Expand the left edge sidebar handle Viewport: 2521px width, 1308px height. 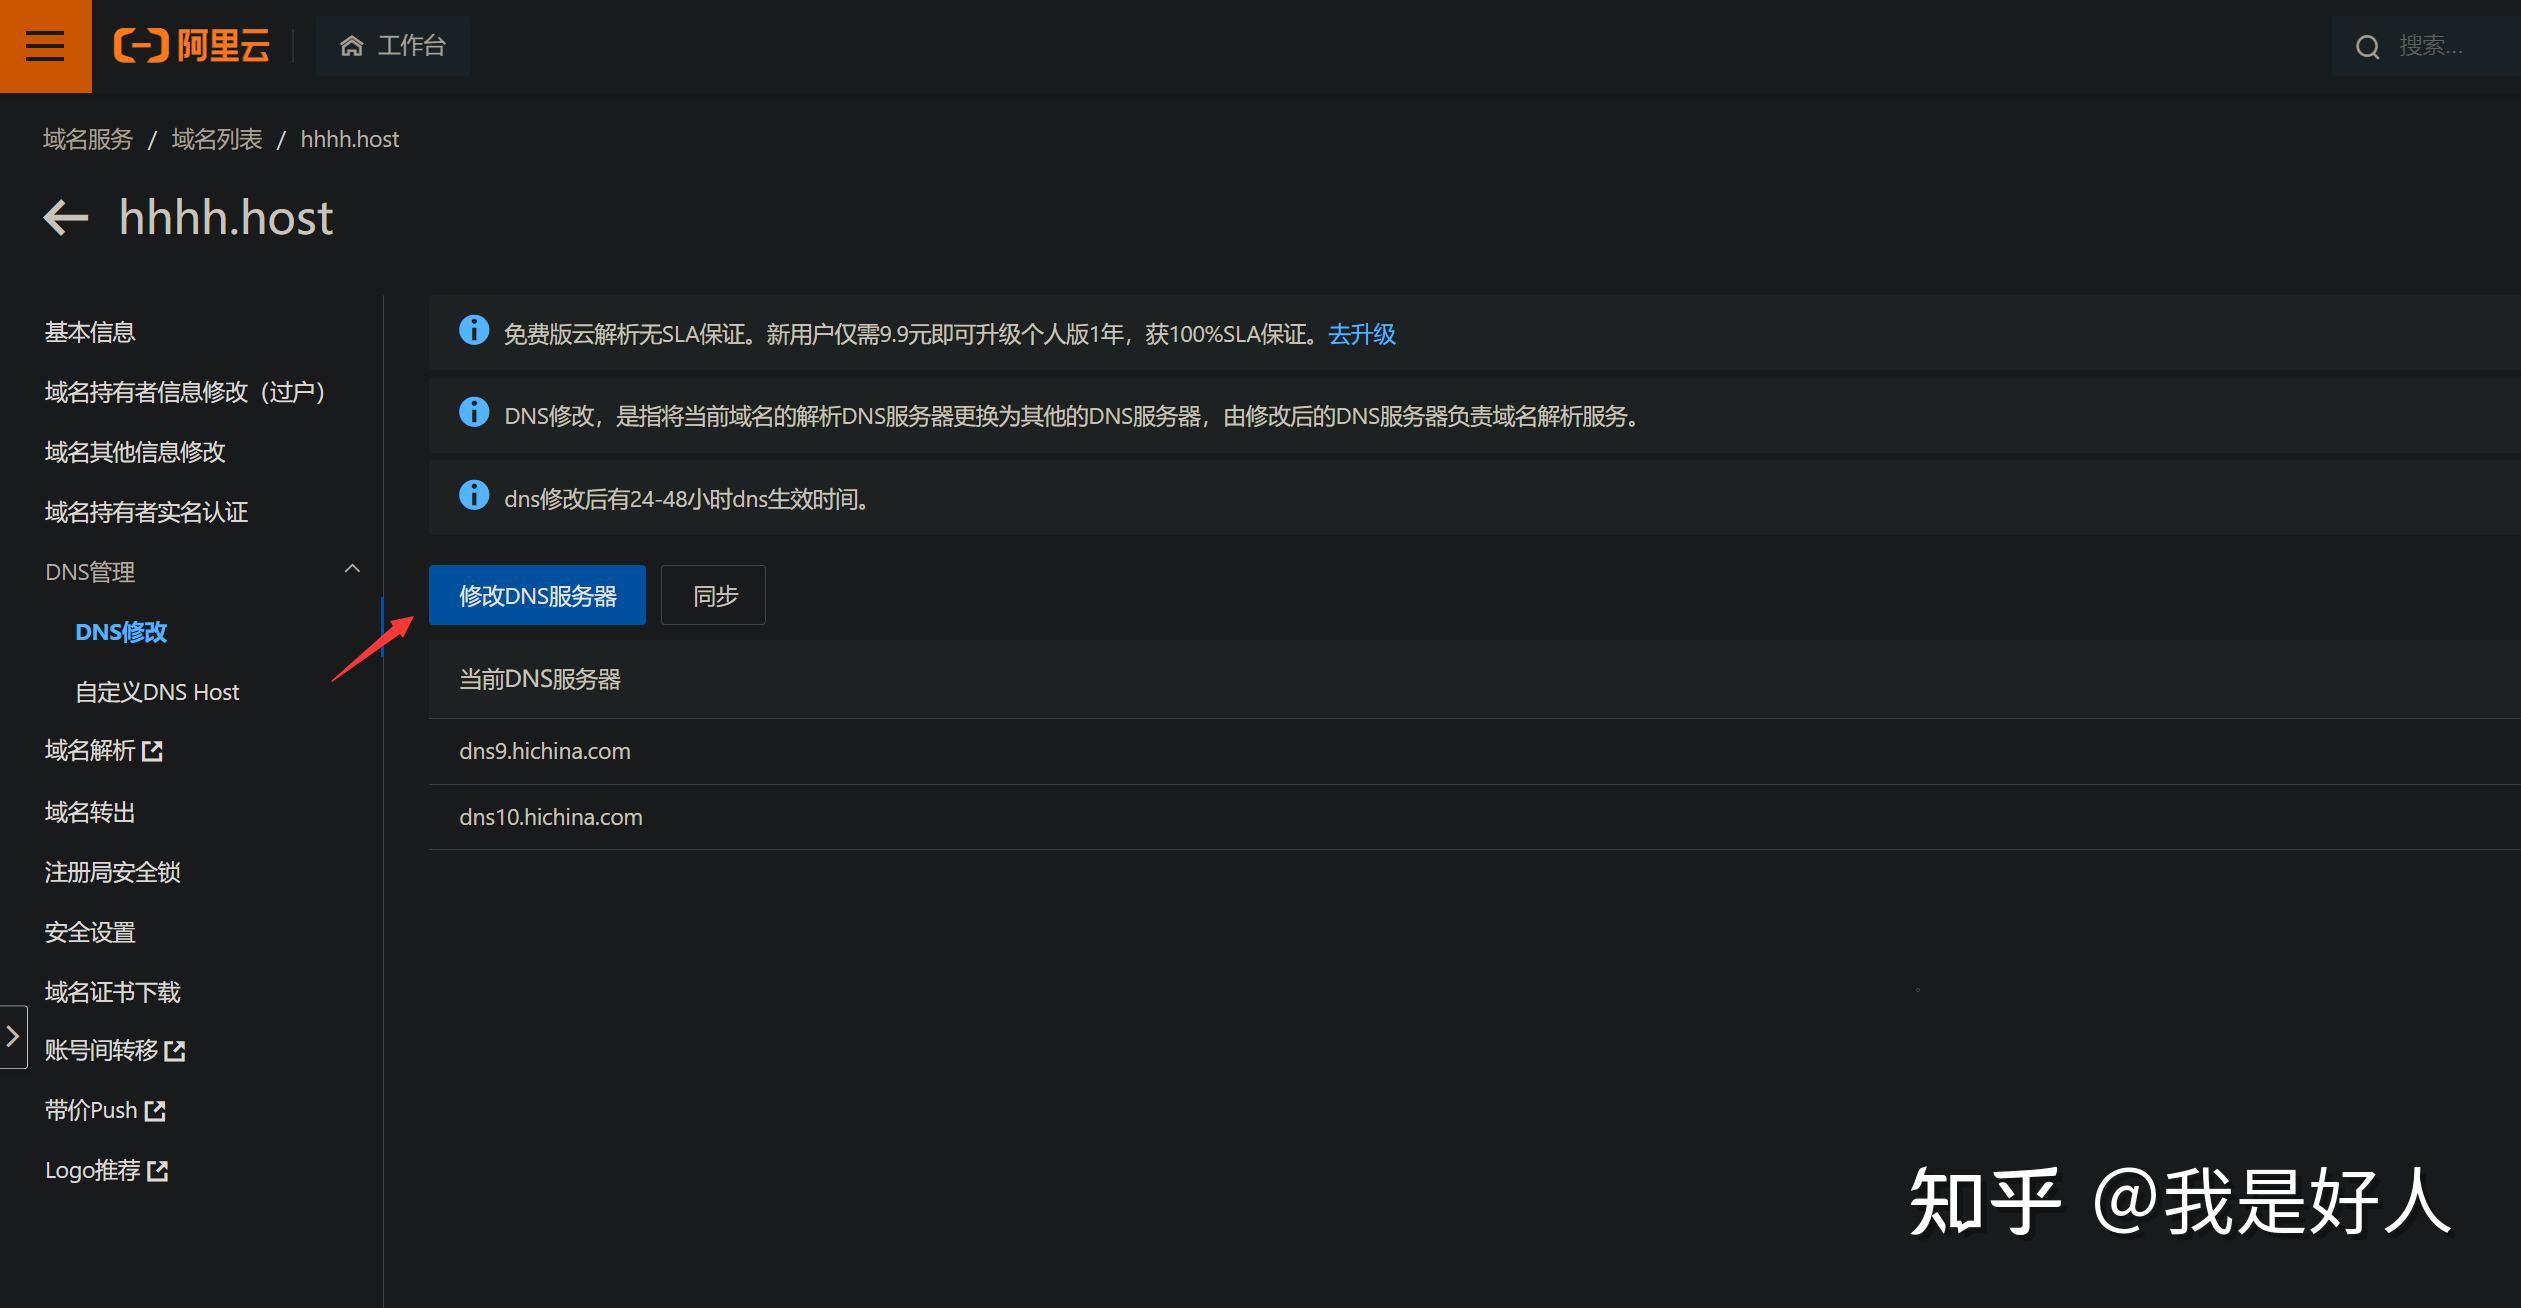(x=13, y=1037)
